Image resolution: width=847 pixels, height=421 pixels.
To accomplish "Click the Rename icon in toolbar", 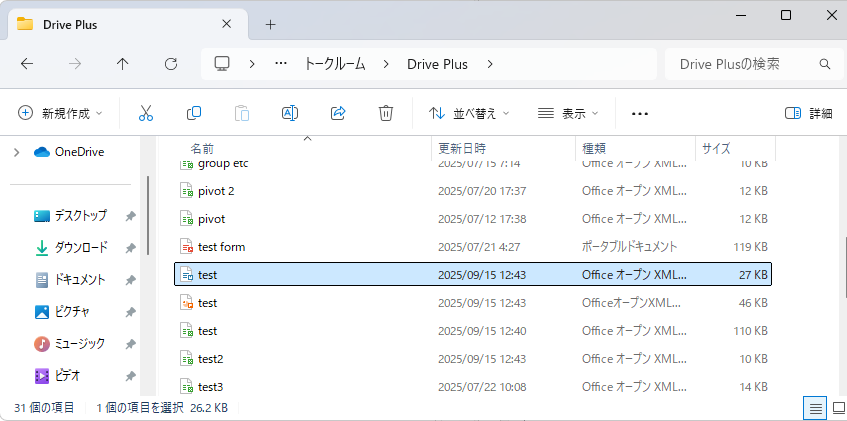I will [290, 113].
